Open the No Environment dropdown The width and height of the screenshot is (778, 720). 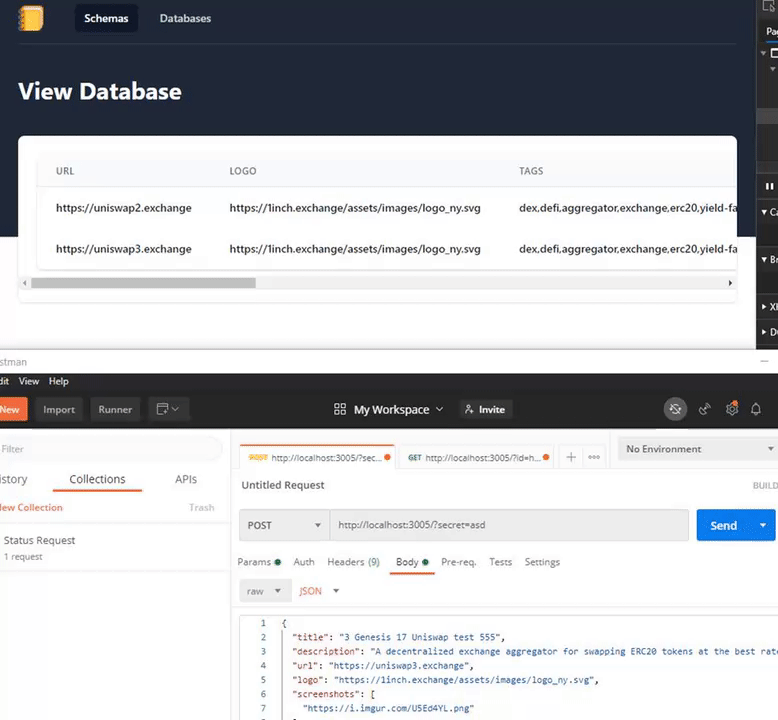(699, 449)
